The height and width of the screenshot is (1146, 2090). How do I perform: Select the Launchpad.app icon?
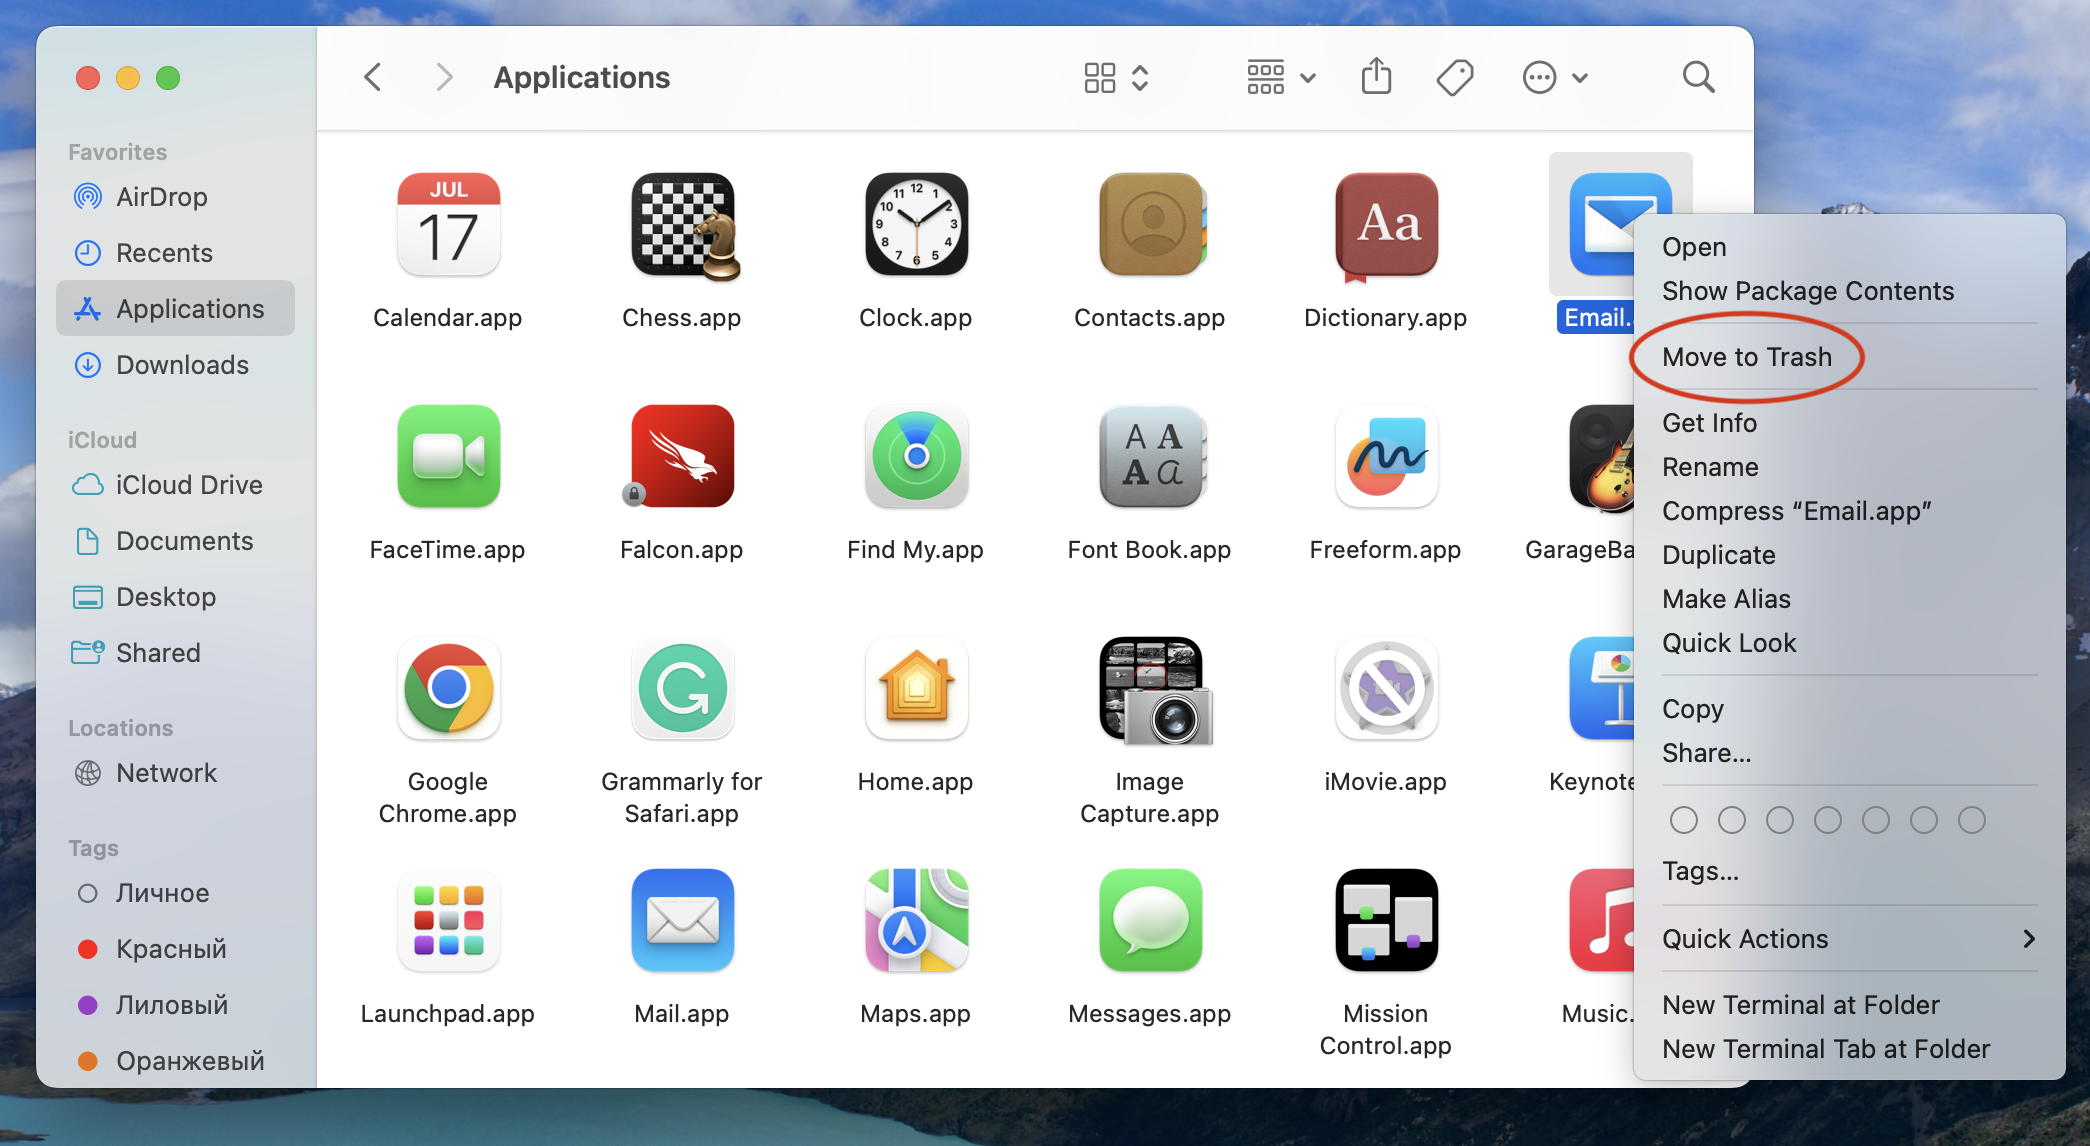coord(448,921)
